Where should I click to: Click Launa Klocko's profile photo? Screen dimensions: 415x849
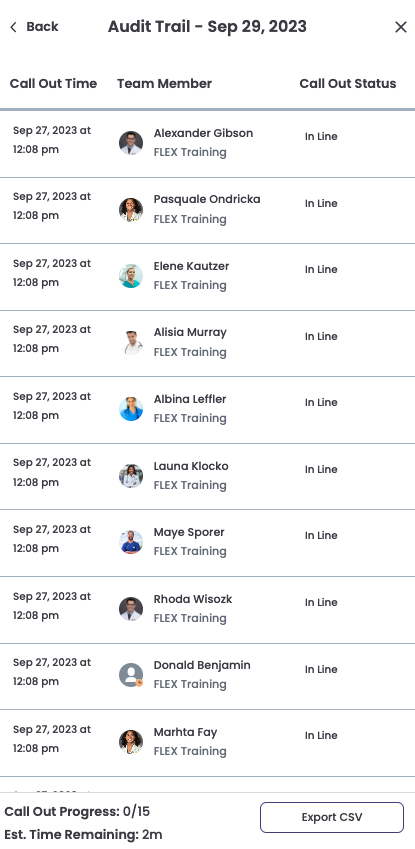click(x=131, y=476)
